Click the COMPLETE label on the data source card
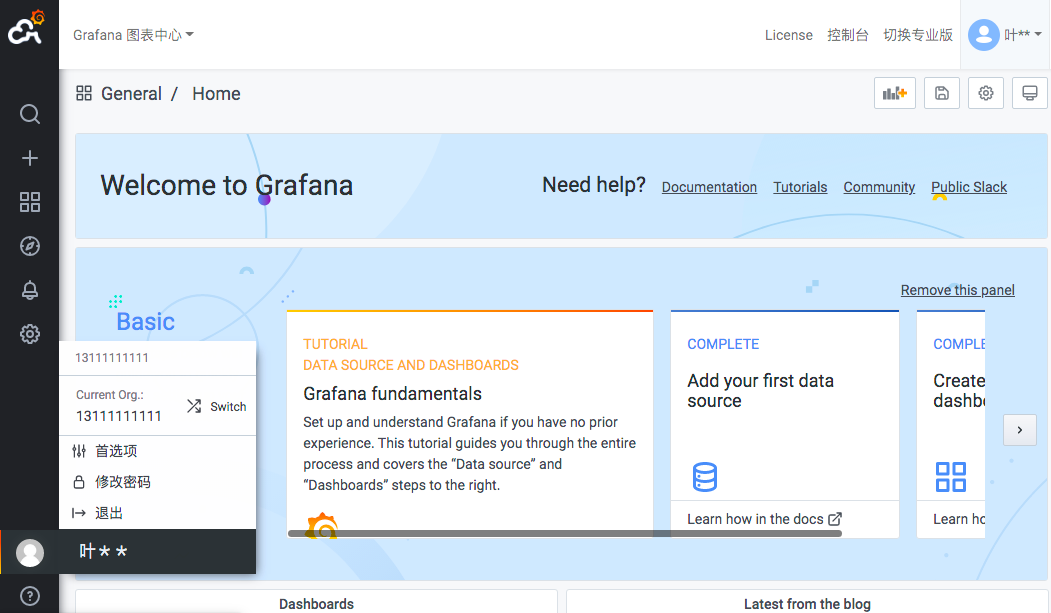 click(x=723, y=344)
